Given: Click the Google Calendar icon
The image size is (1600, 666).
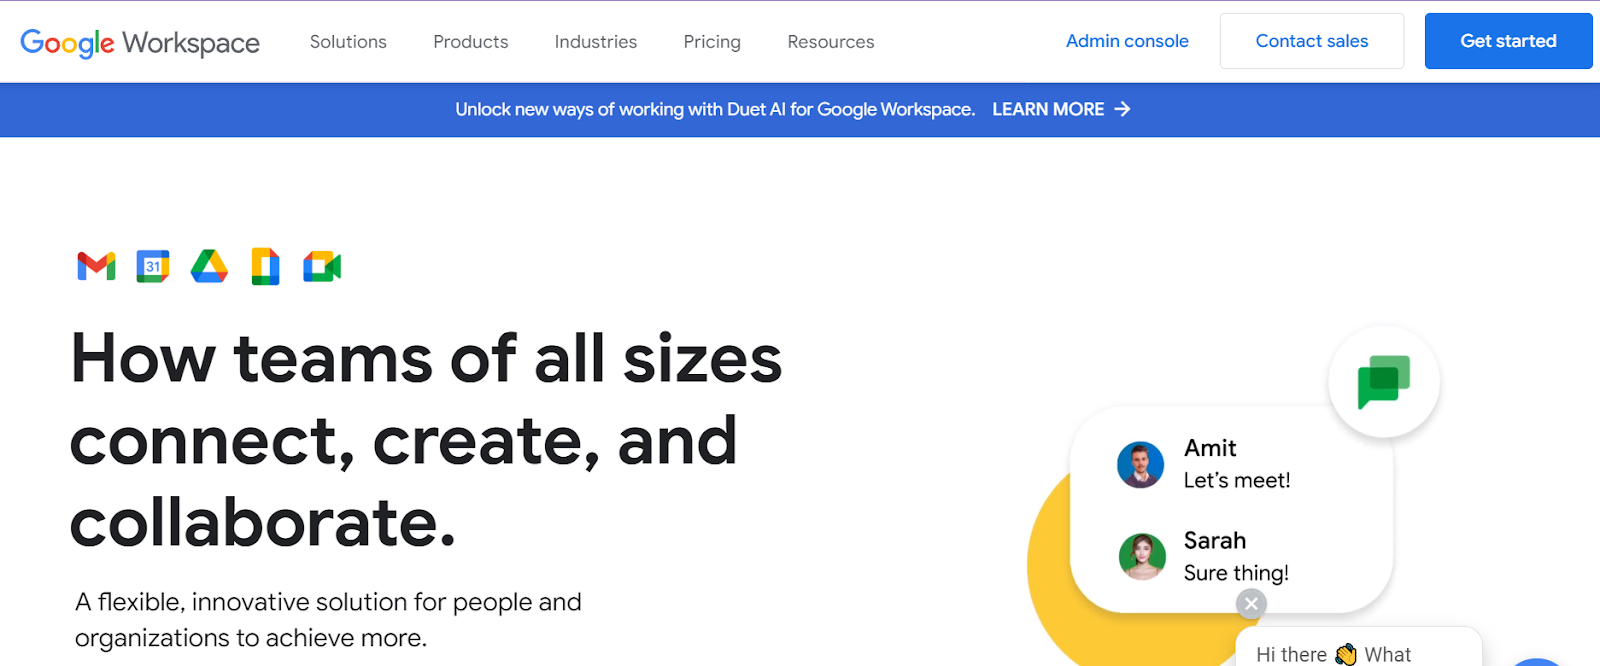Looking at the screenshot, I should tap(153, 266).
